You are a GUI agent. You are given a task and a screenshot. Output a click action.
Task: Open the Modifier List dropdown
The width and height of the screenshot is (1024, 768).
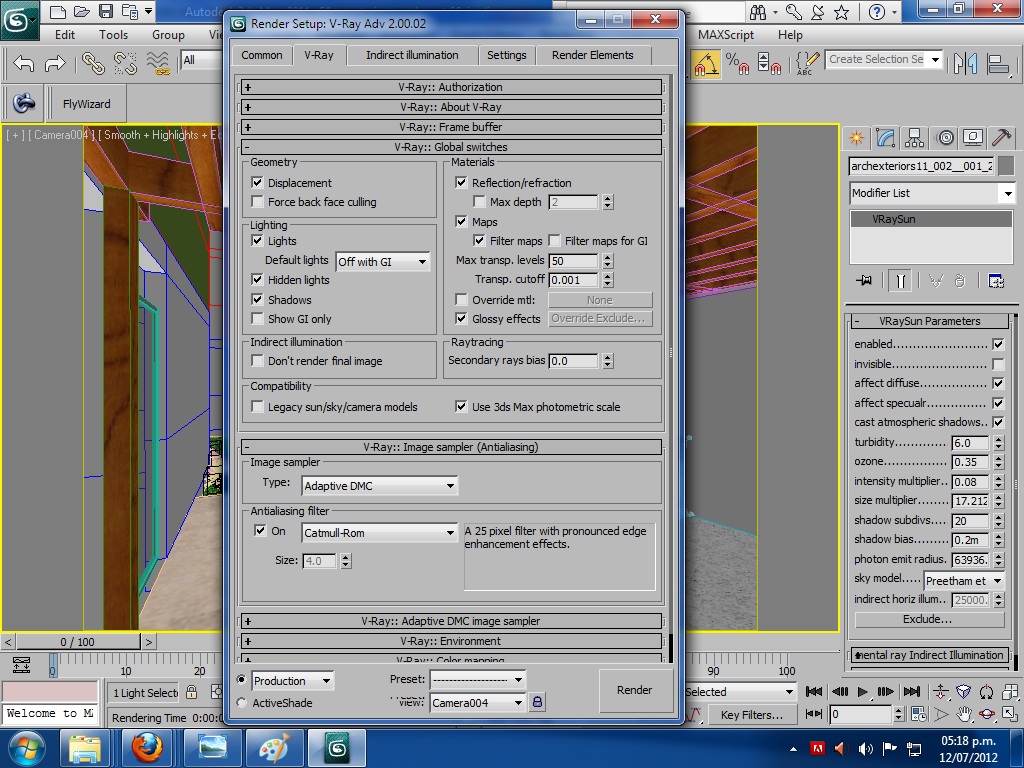point(932,193)
